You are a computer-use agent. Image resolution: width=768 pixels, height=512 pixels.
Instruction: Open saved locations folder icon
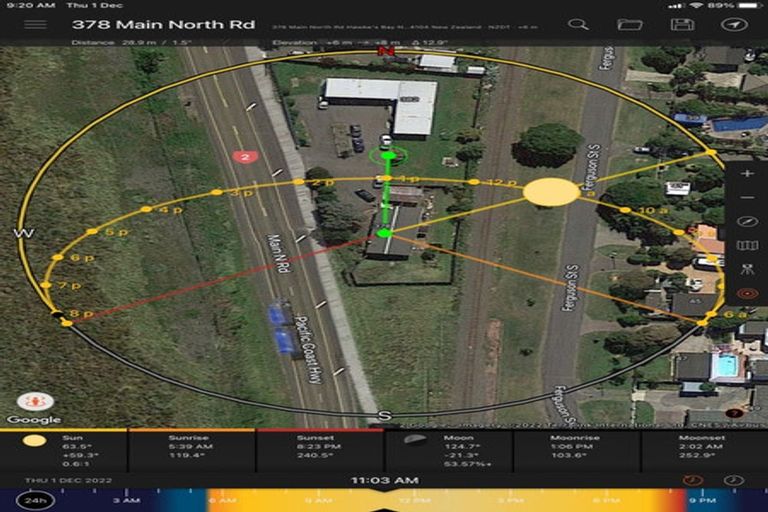(629, 24)
